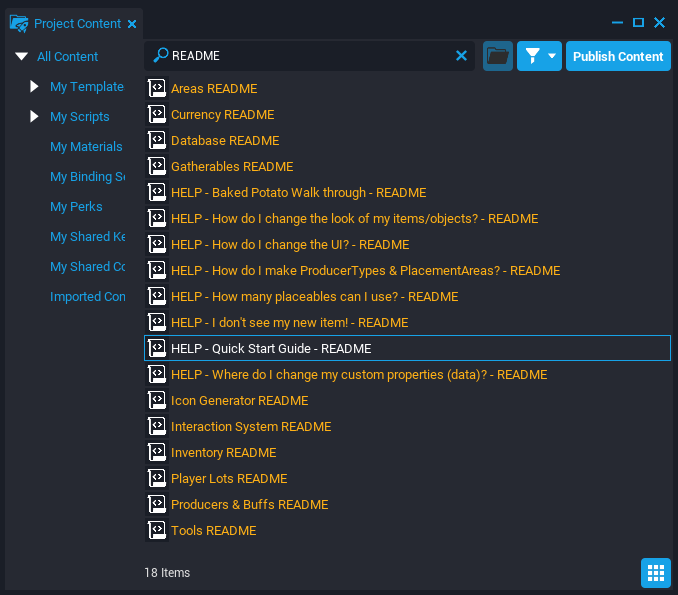Open My Perks category

[x=76, y=207]
